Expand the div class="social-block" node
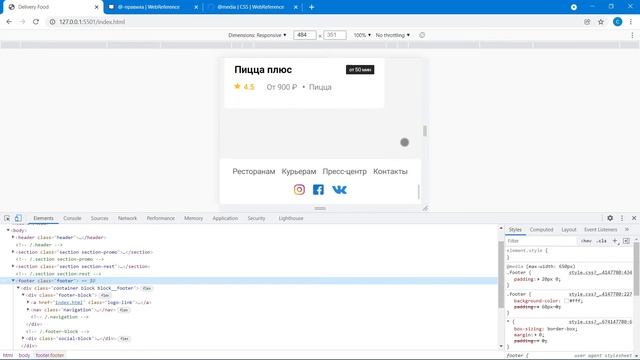The width and height of the screenshot is (640, 360). pyautogui.click(x=23, y=338)
